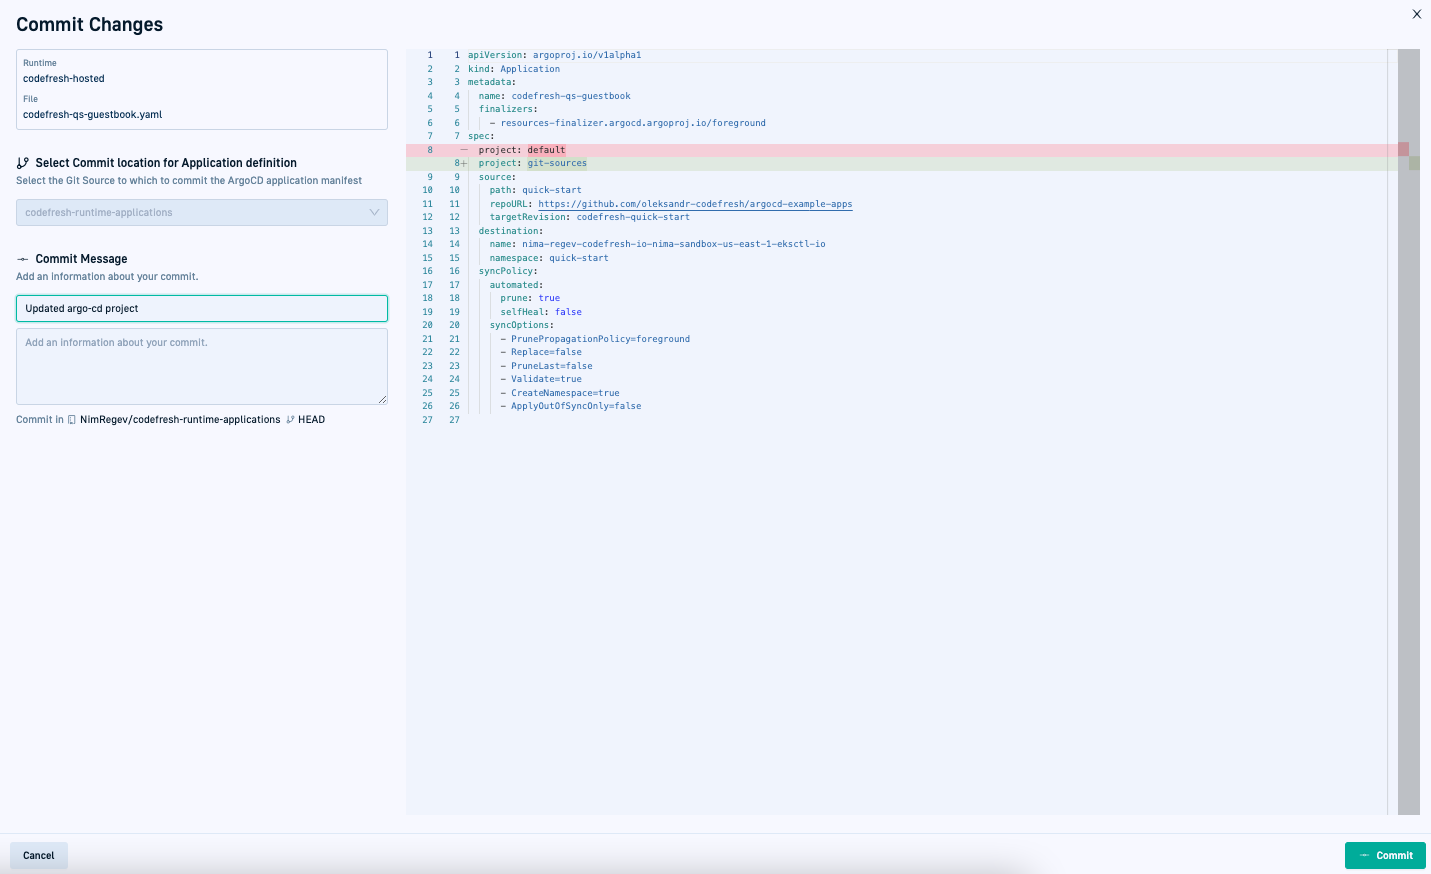Click the highlighted 'git-sources' value in added line
1431x874 pixels.
(557, 163)
